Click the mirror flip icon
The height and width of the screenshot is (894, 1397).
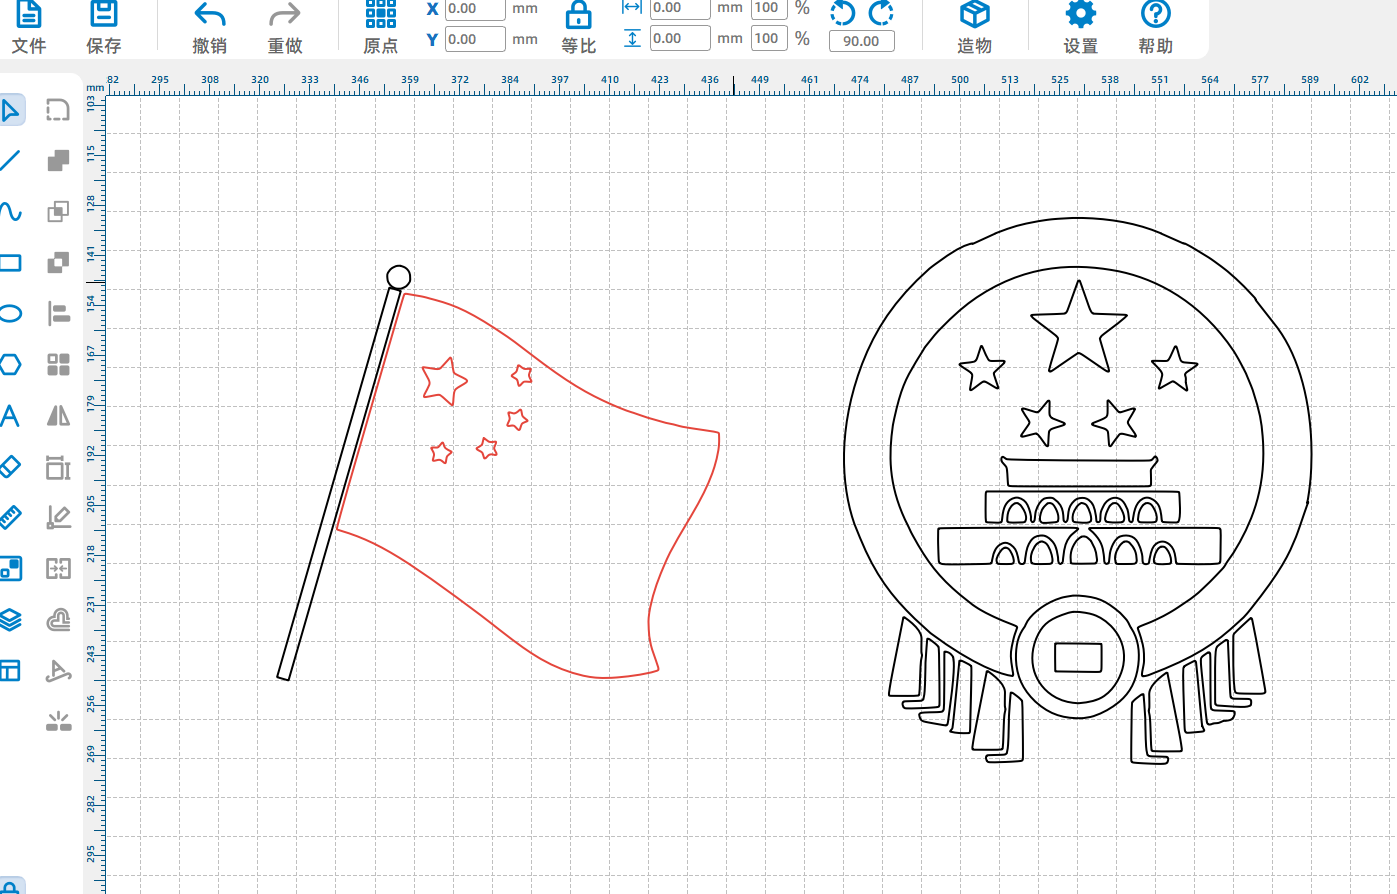(59, 416)
